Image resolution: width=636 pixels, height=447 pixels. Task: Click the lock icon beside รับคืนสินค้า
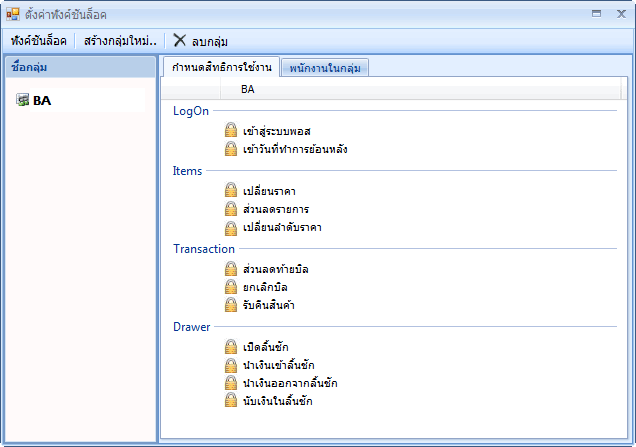(x=231, y=305)
